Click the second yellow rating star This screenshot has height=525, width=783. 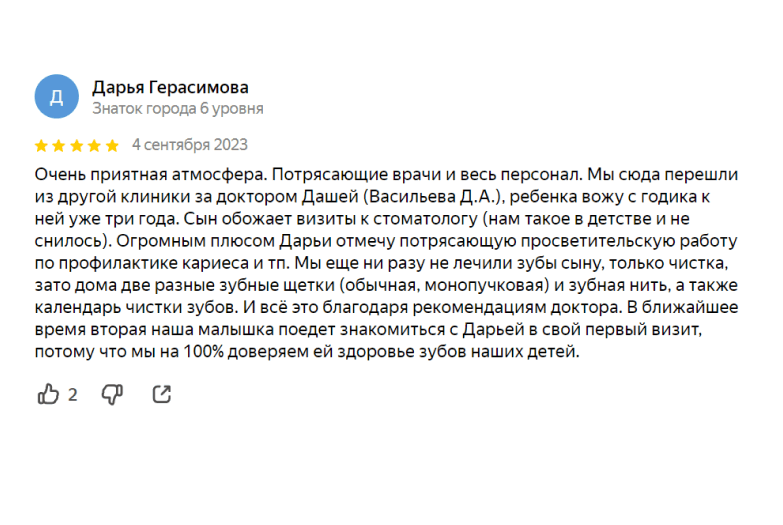tap(59, 146)
